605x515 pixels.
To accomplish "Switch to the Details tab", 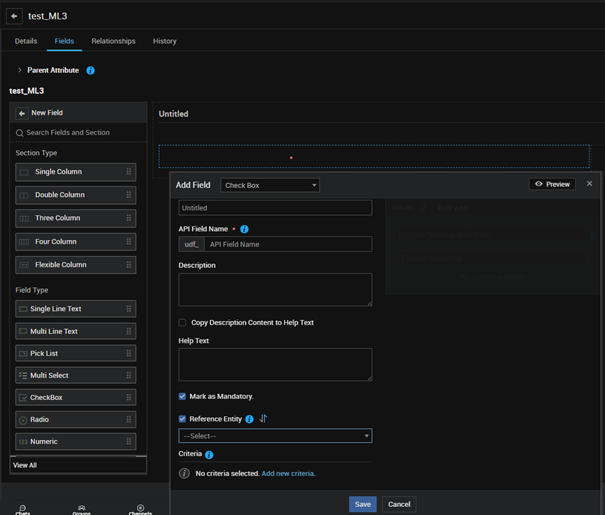I will click(x=26, y=41).
